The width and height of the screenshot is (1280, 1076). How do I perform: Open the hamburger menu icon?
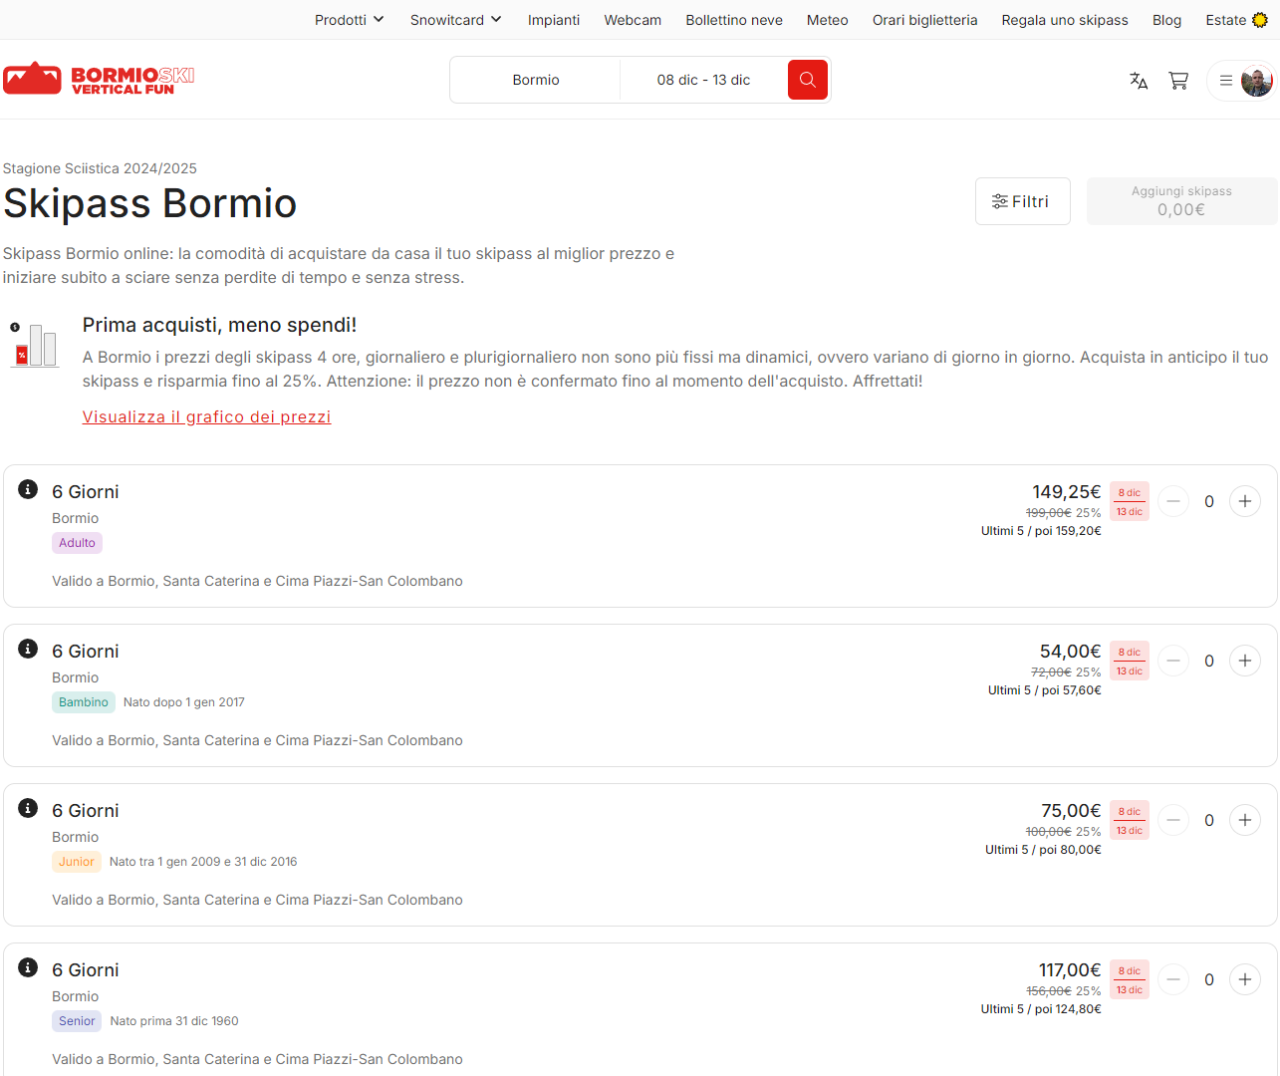(1226, 81)
